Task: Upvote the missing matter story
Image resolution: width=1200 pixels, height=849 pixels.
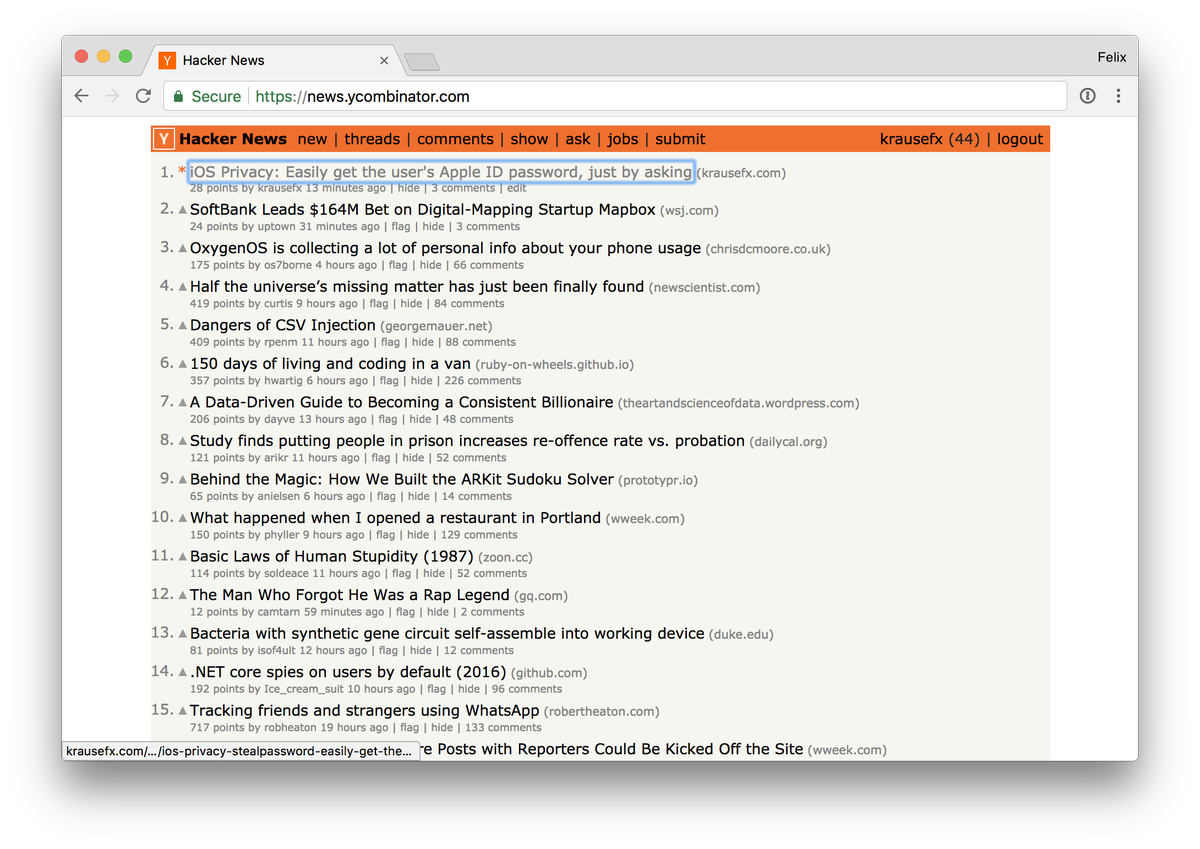Action: [183, 287]
